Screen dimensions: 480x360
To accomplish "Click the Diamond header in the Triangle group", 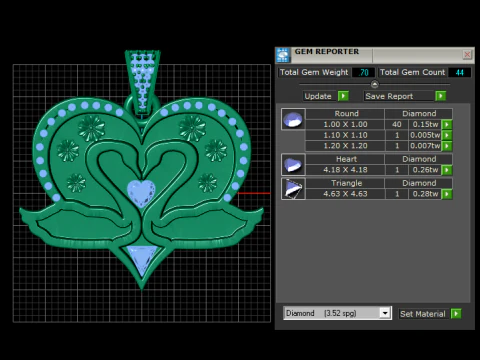I will click(419, 183).
